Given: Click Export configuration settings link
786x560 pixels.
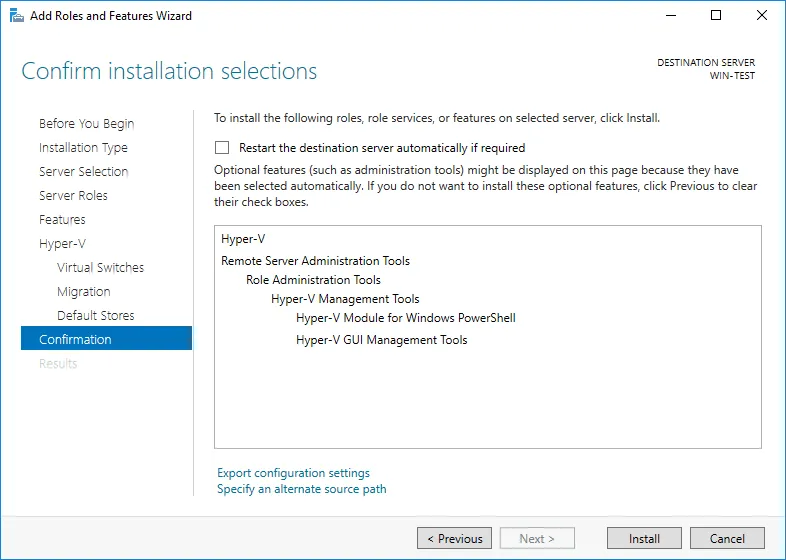Looking at the screenshot, I should [293, 473].
